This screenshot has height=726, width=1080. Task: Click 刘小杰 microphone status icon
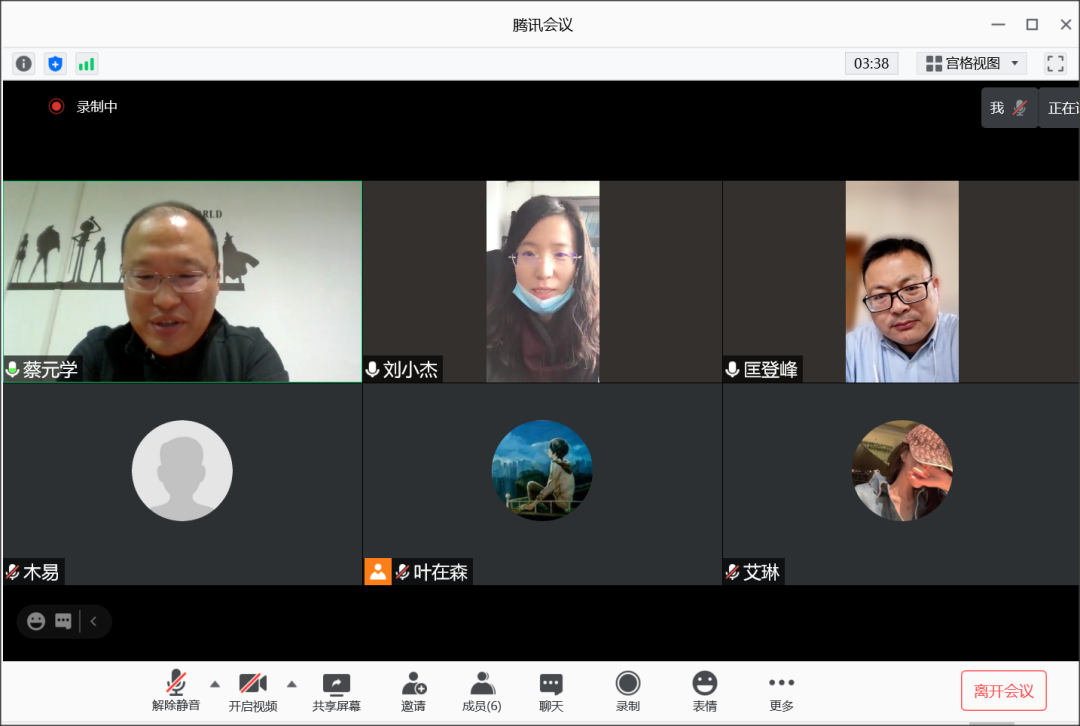pos(373,369)
